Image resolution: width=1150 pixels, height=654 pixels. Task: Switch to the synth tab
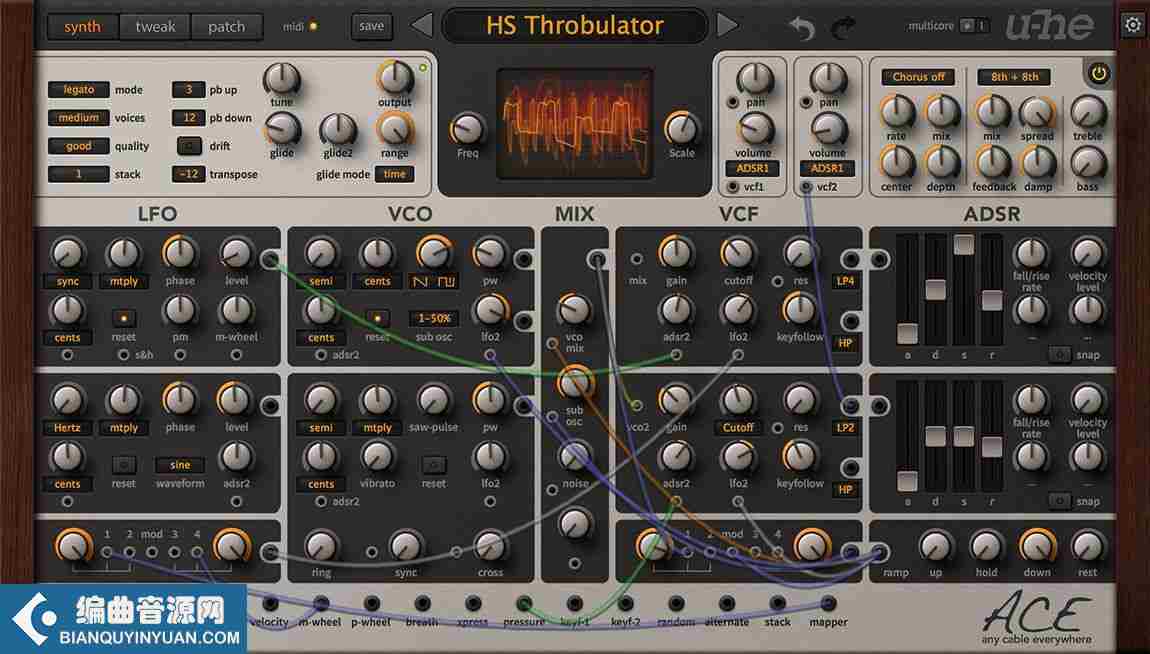(82, 27)
